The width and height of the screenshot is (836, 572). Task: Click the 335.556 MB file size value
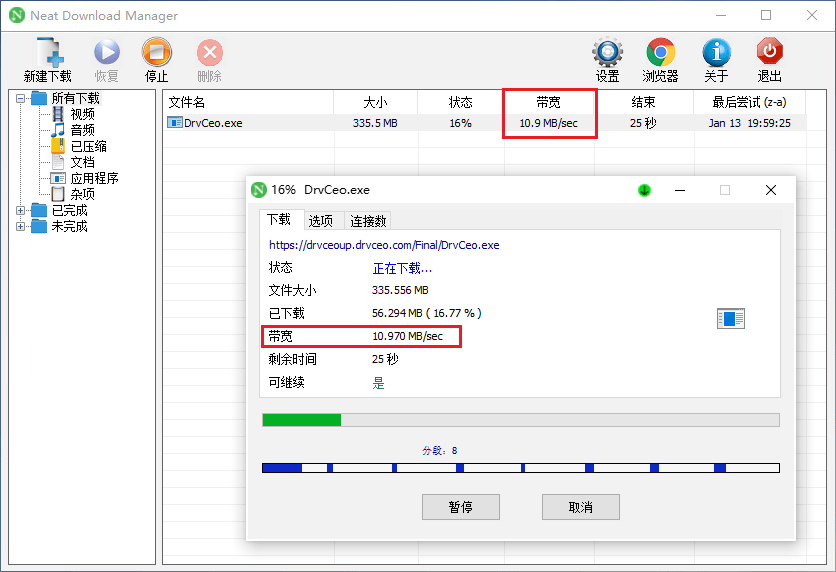click(x=400, y=290)
